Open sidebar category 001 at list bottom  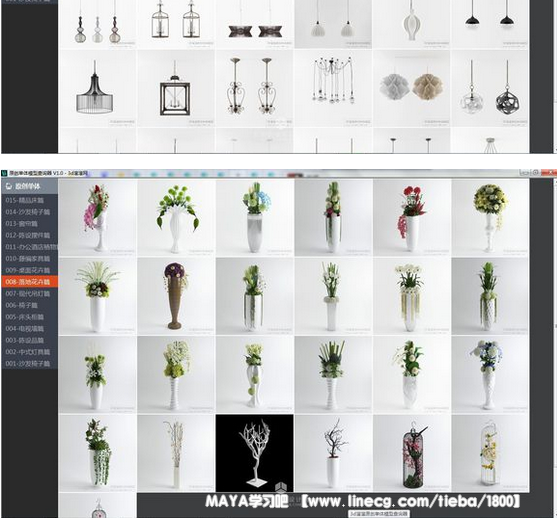pyautogui.click(x=29, y=364)
